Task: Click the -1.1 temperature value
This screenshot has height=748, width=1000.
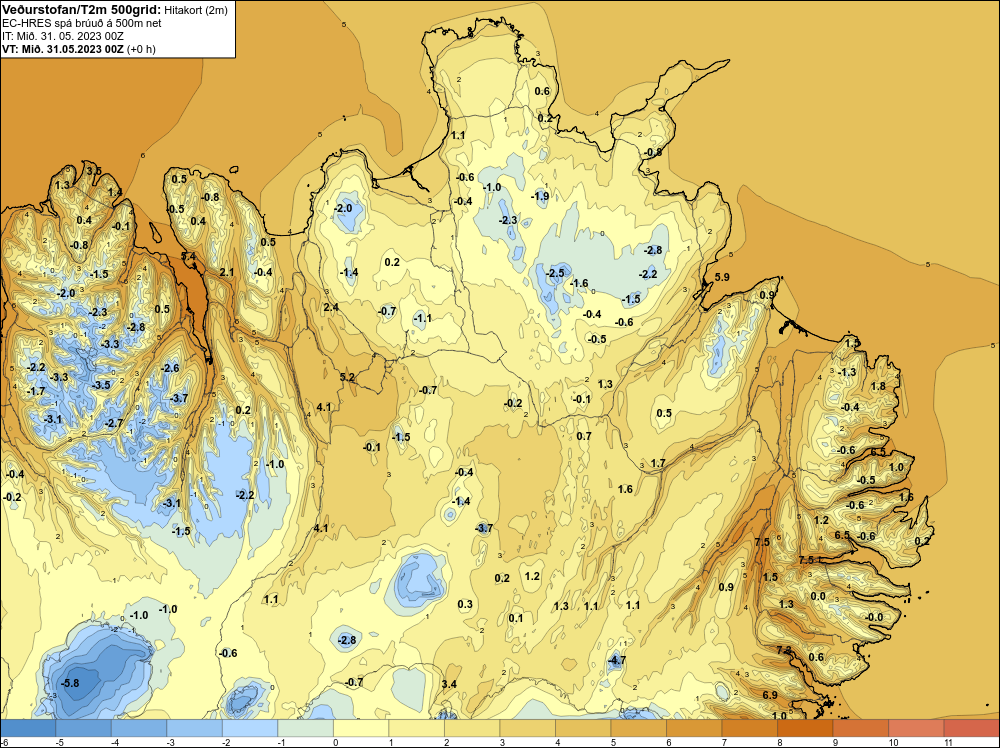Action: tap(423, 318)
